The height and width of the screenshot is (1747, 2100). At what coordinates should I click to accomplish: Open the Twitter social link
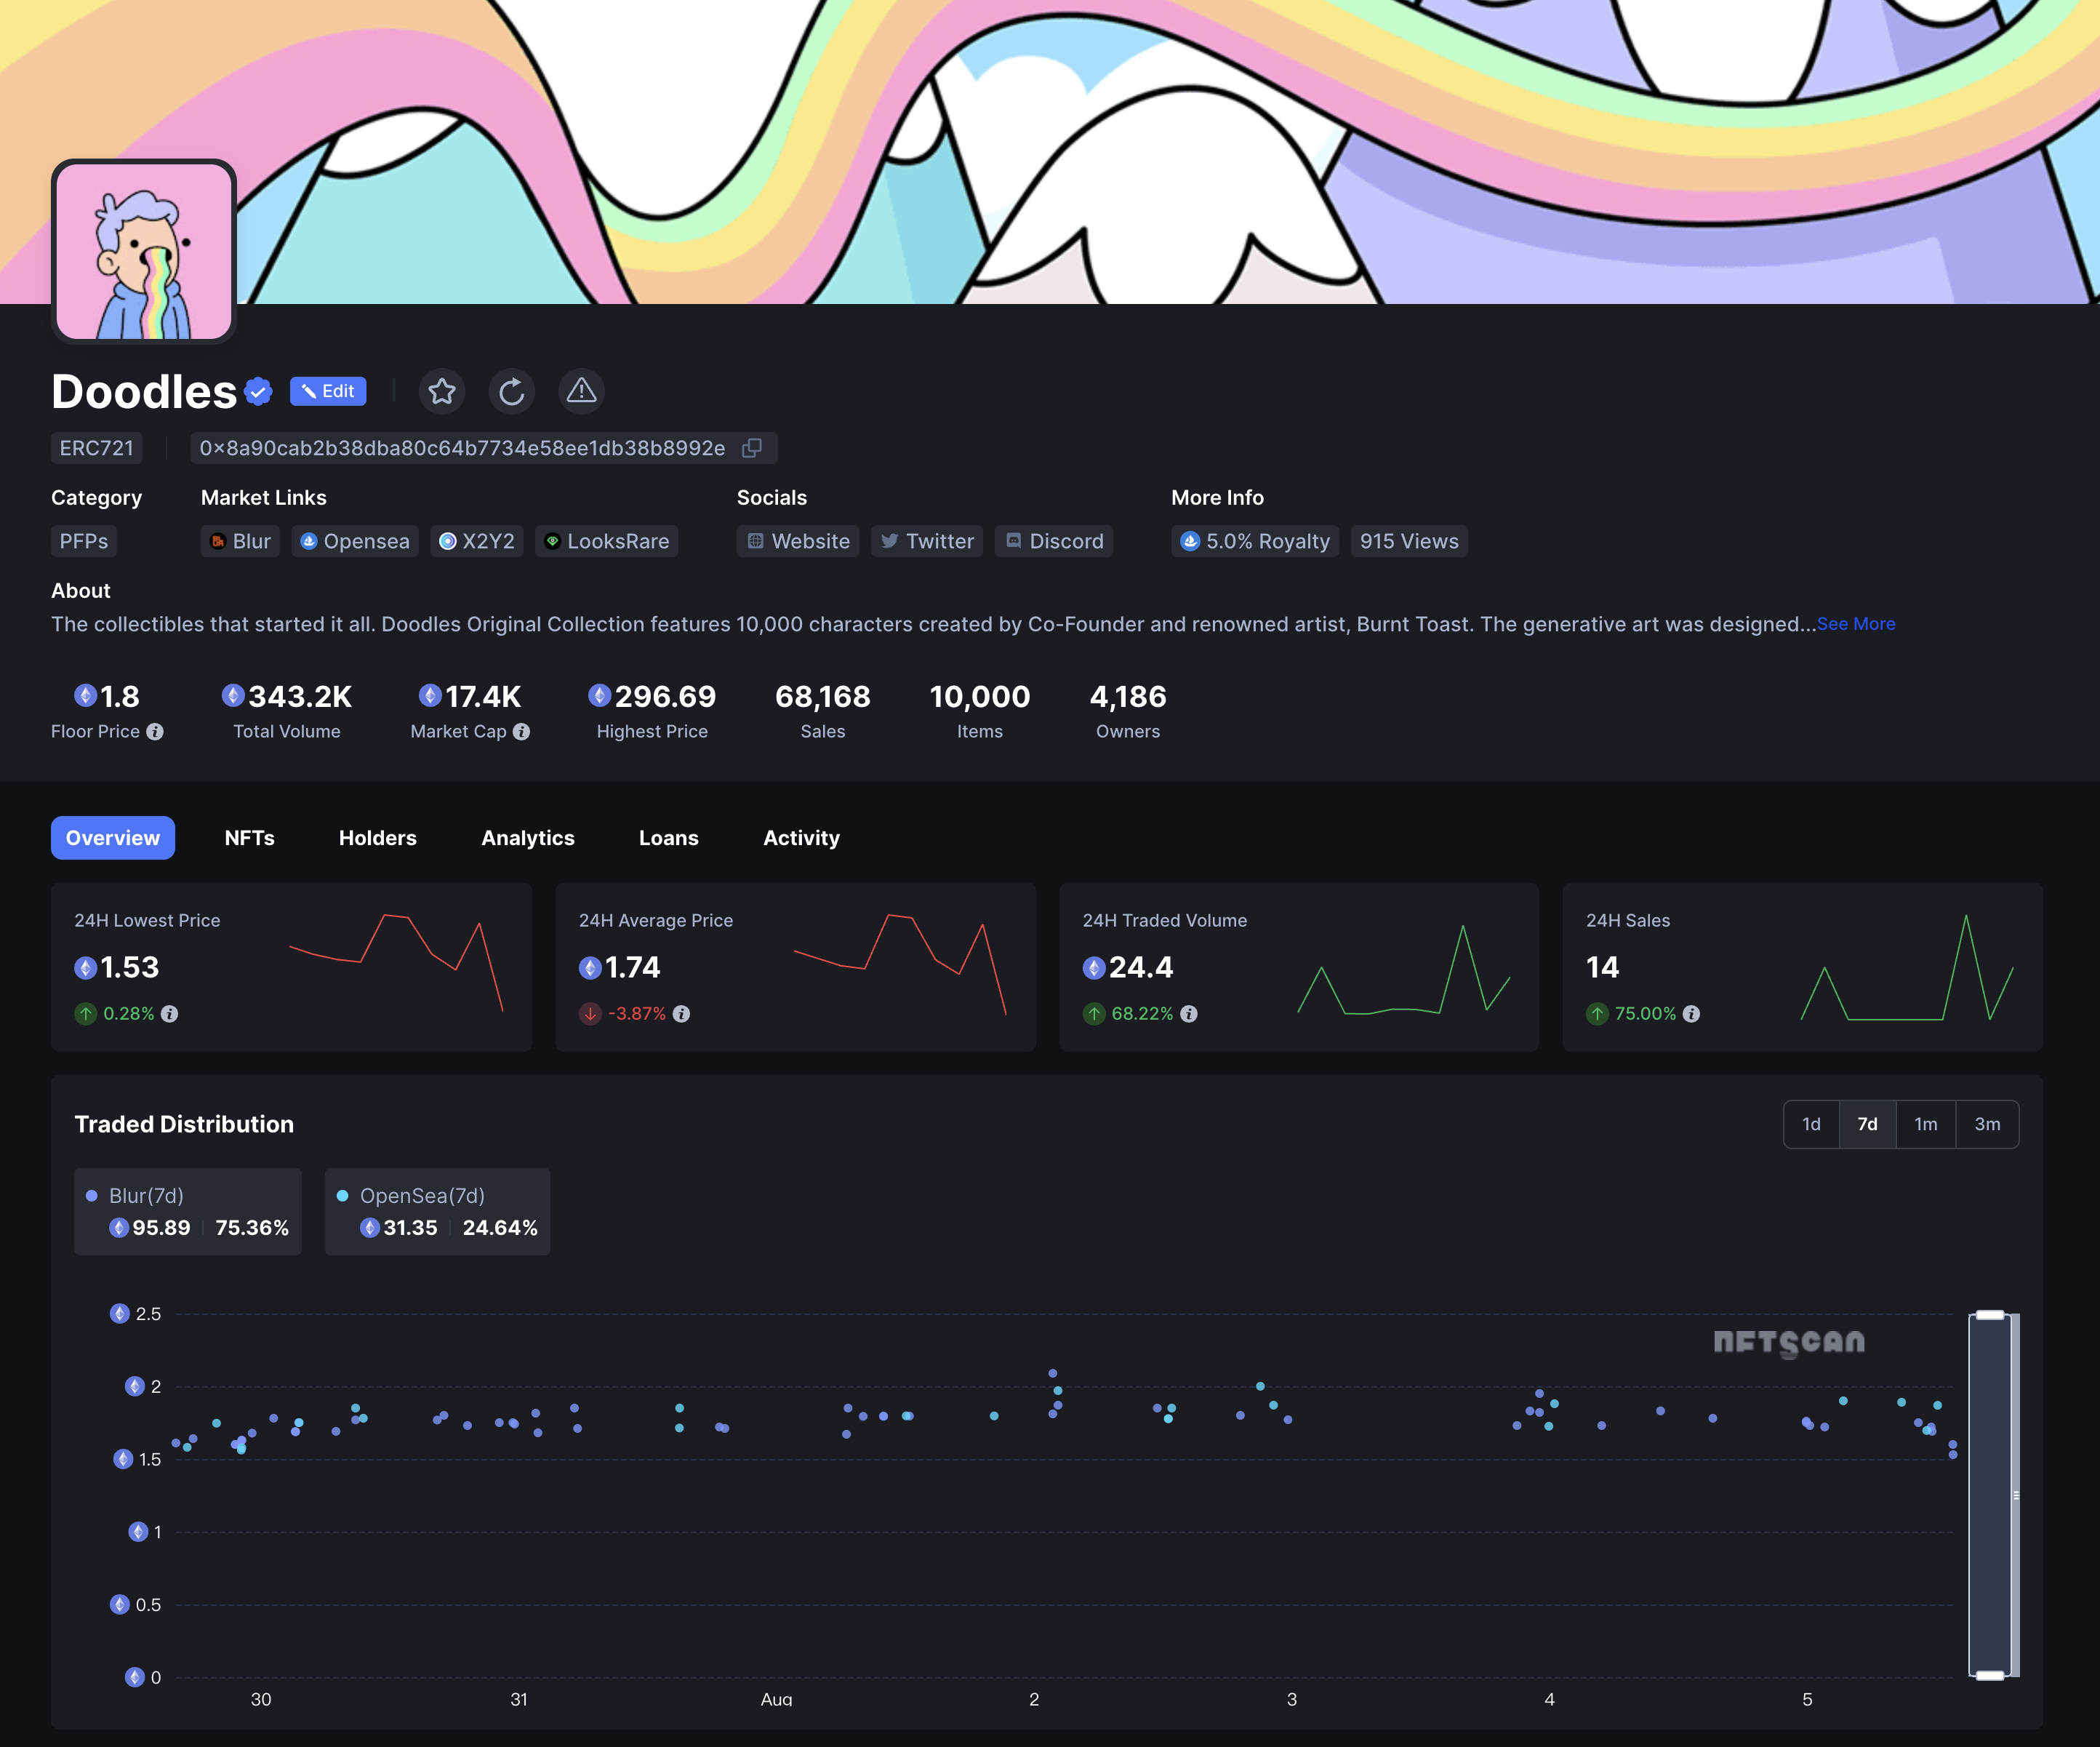tap(927, 541)
